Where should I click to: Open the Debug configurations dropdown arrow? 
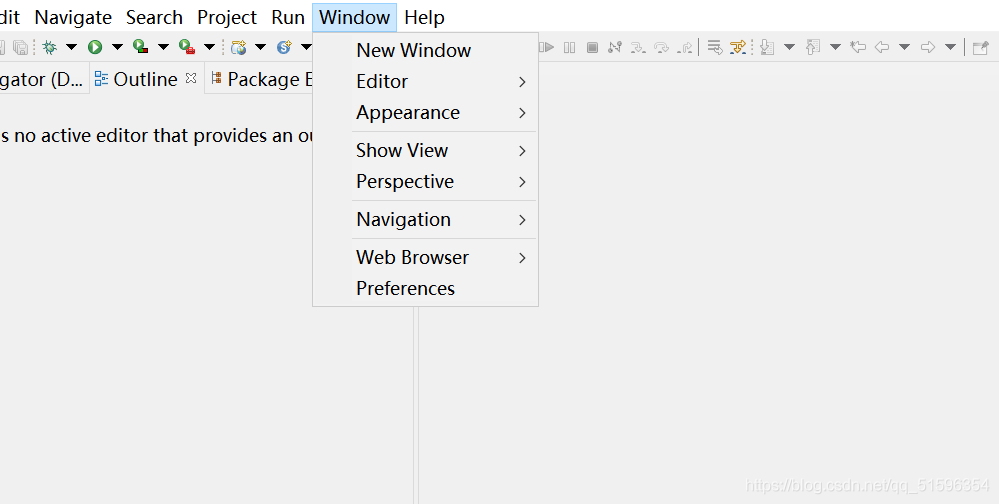(71, 47)
